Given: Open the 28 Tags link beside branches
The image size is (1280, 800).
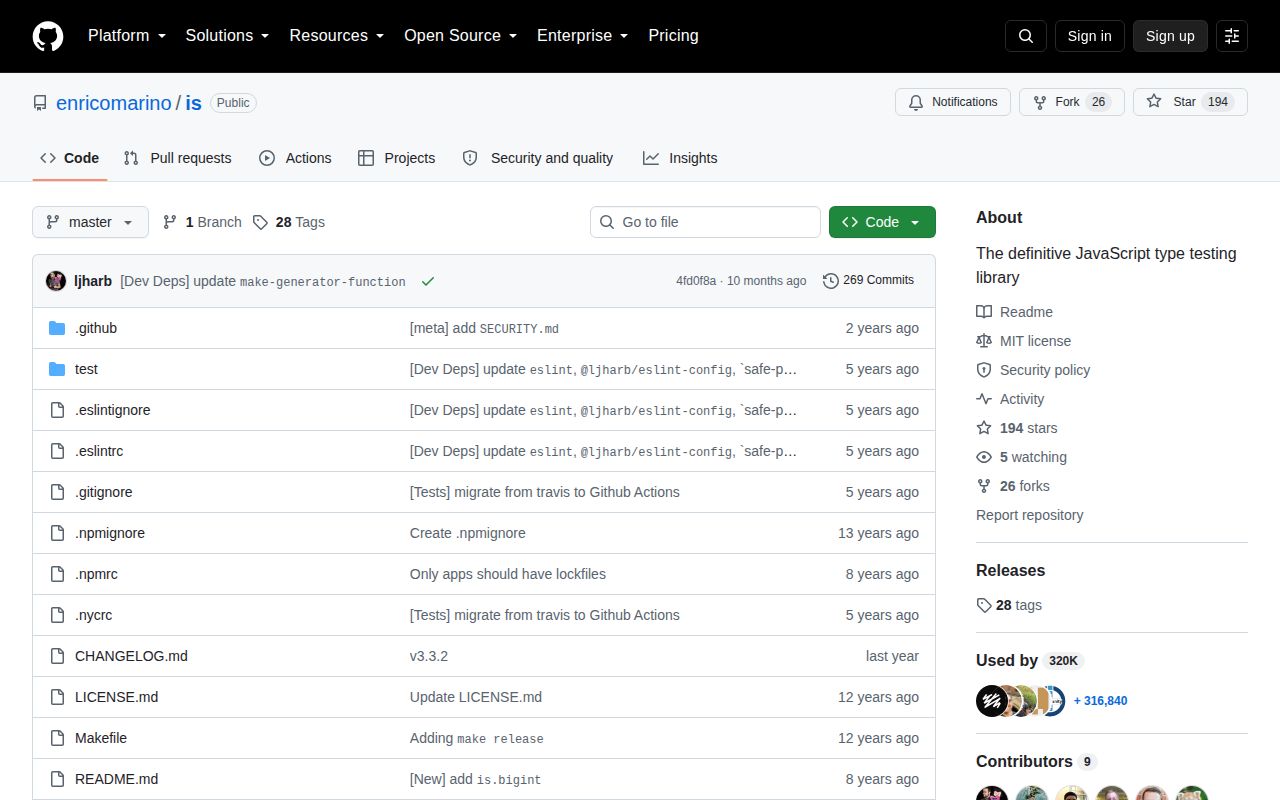Looking at the screenshot, I should (289, 222).
